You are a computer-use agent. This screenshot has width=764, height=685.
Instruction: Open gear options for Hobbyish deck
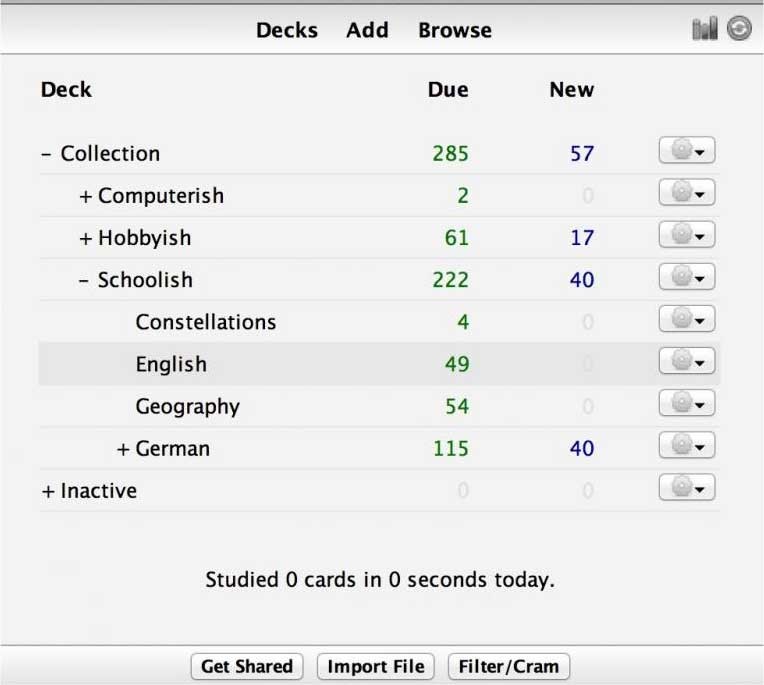pos(687,236)
